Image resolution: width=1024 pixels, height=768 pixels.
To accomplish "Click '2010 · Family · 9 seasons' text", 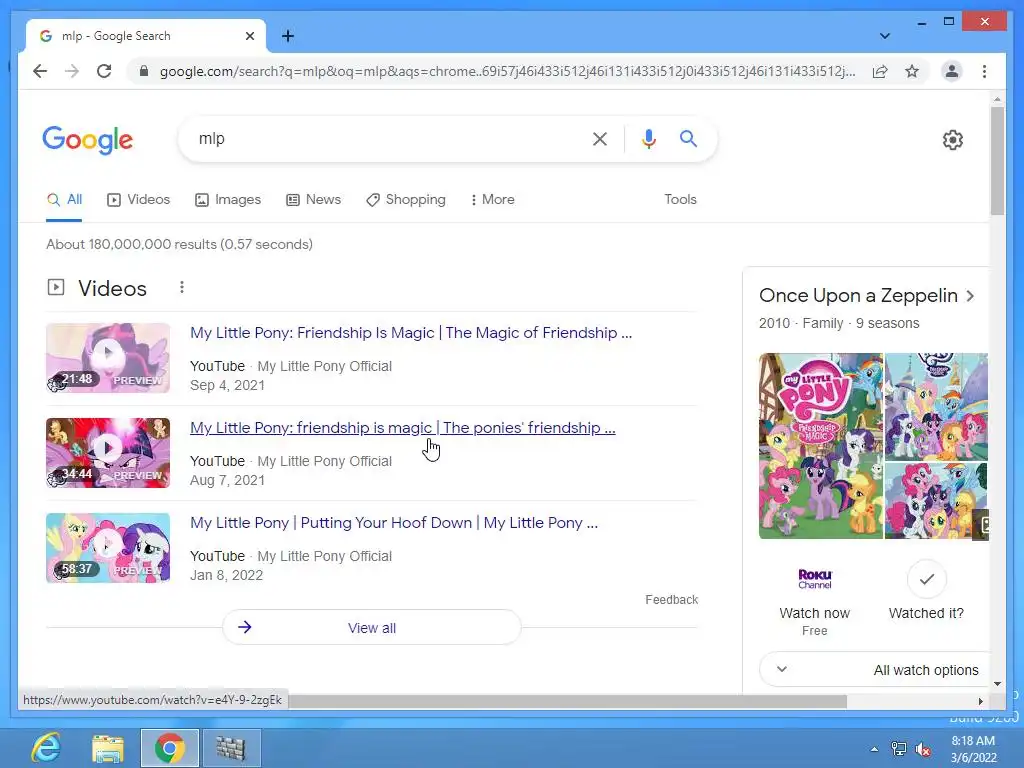I will pyautogui.click(x=839, y=323).
